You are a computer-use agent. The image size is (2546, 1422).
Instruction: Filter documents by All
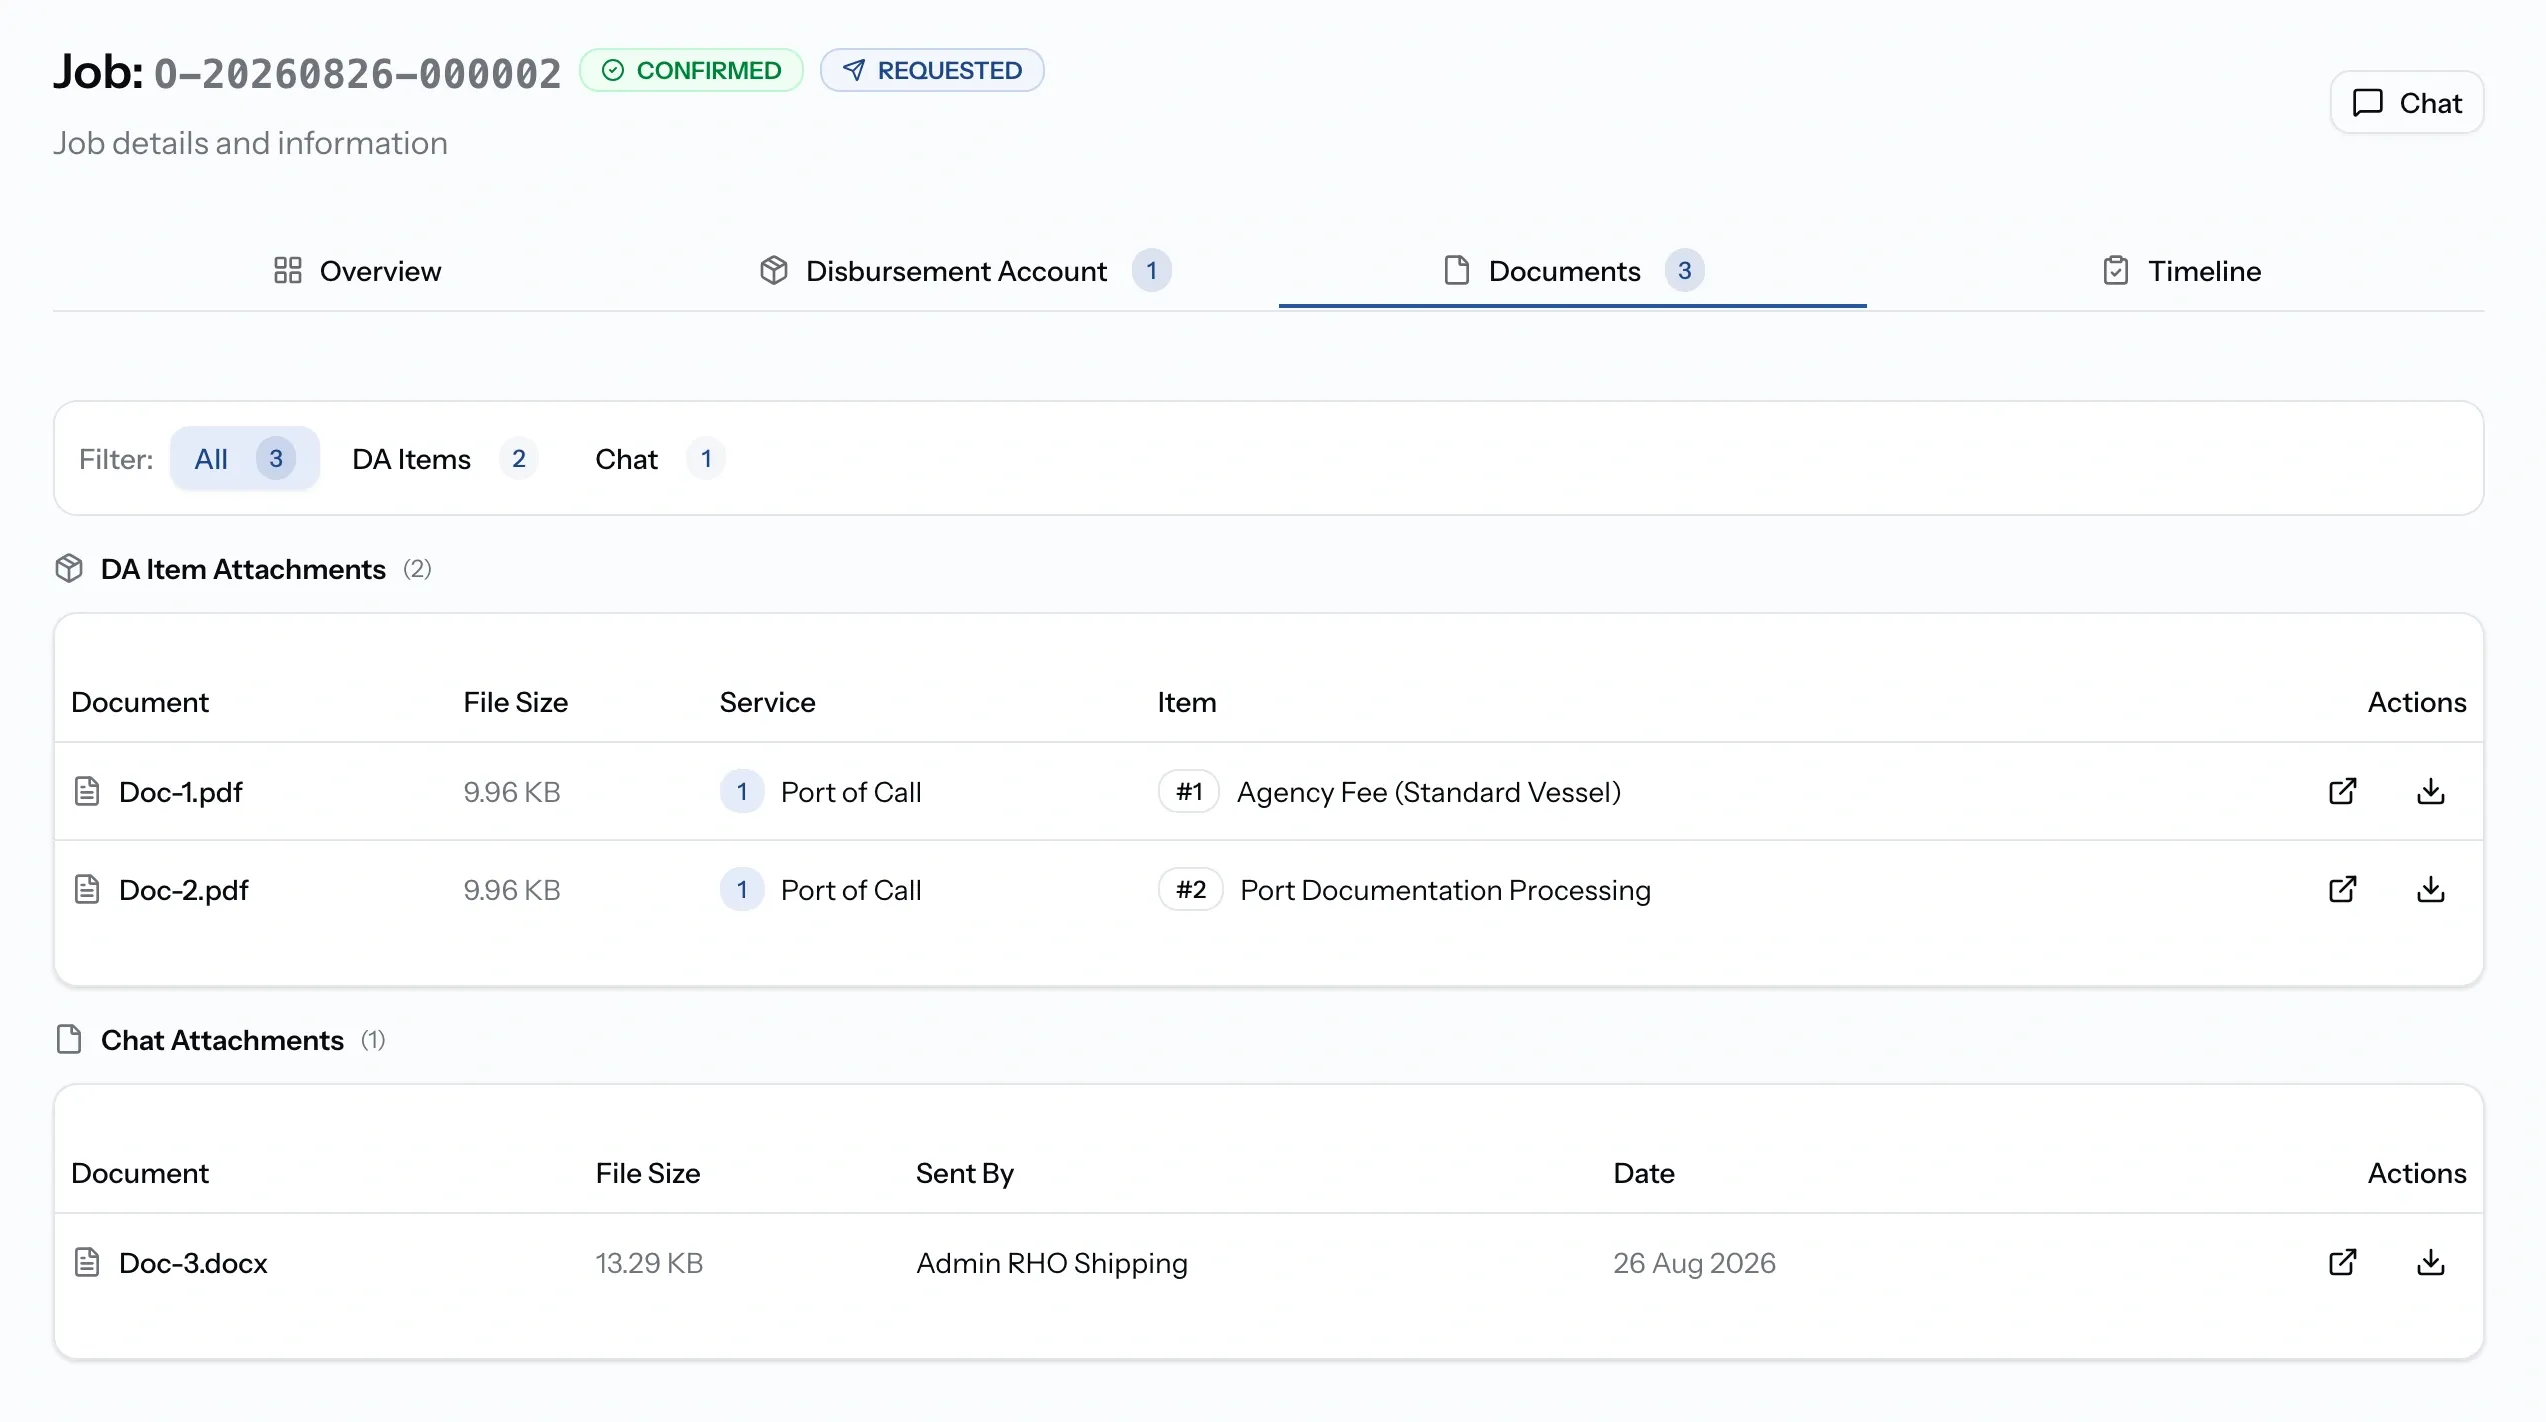click(x=245, y=458)
